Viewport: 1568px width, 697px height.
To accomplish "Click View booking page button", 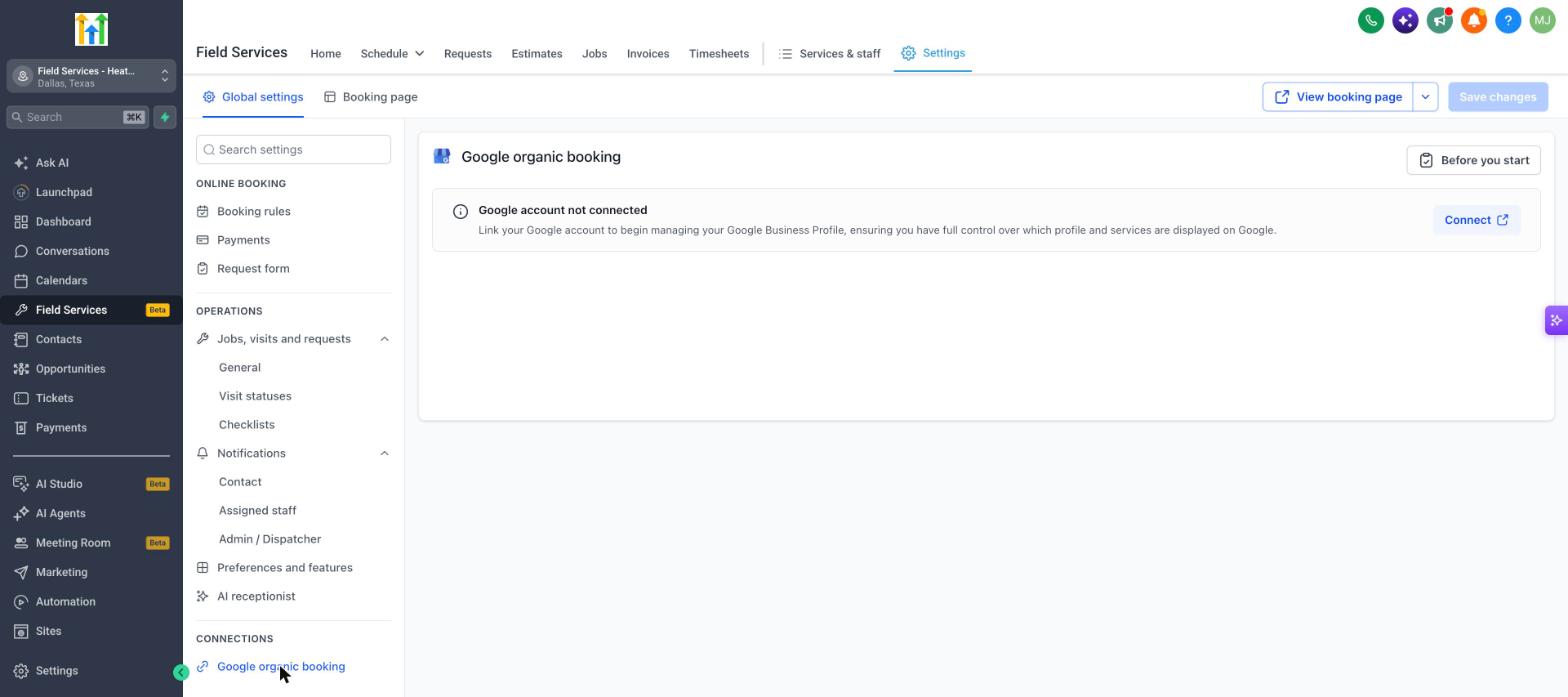I will (x=1338, y=97).
